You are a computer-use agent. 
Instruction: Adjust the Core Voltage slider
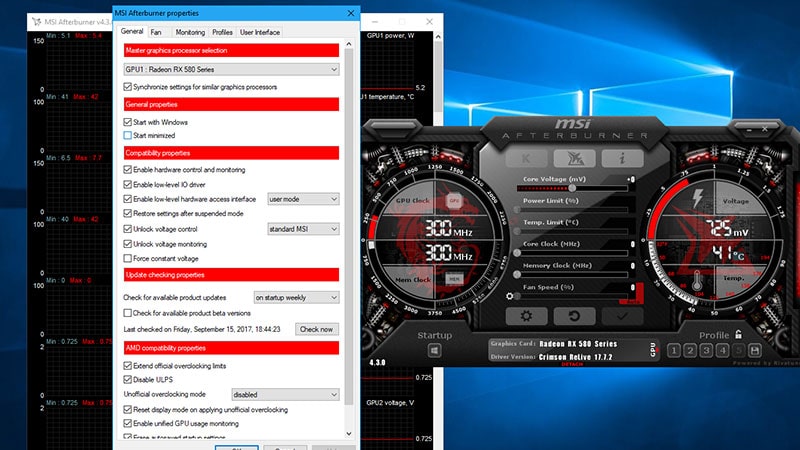point(572,188)
